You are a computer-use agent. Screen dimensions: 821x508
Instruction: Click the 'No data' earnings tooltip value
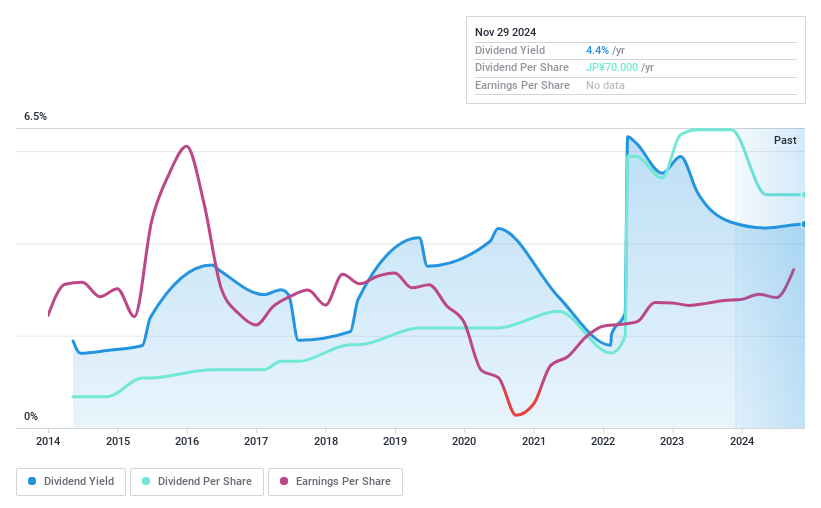point(606,86)
